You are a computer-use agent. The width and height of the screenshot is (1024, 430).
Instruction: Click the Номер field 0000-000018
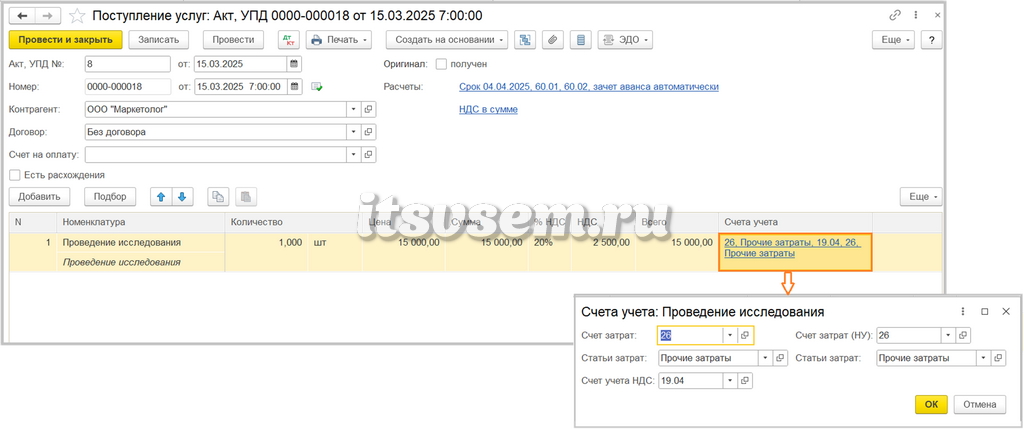click(x=127, y=86)
